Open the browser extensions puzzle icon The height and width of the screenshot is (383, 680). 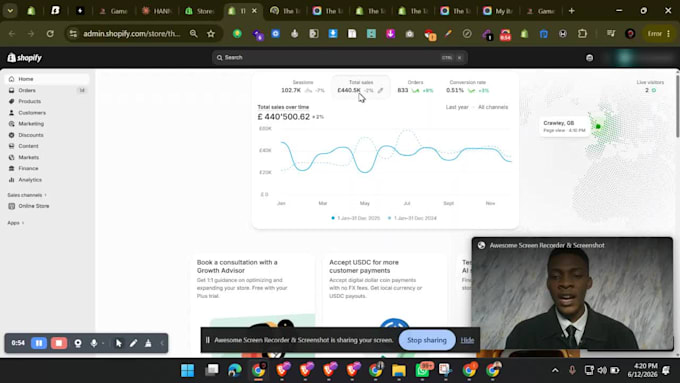[x=582, y=33]
